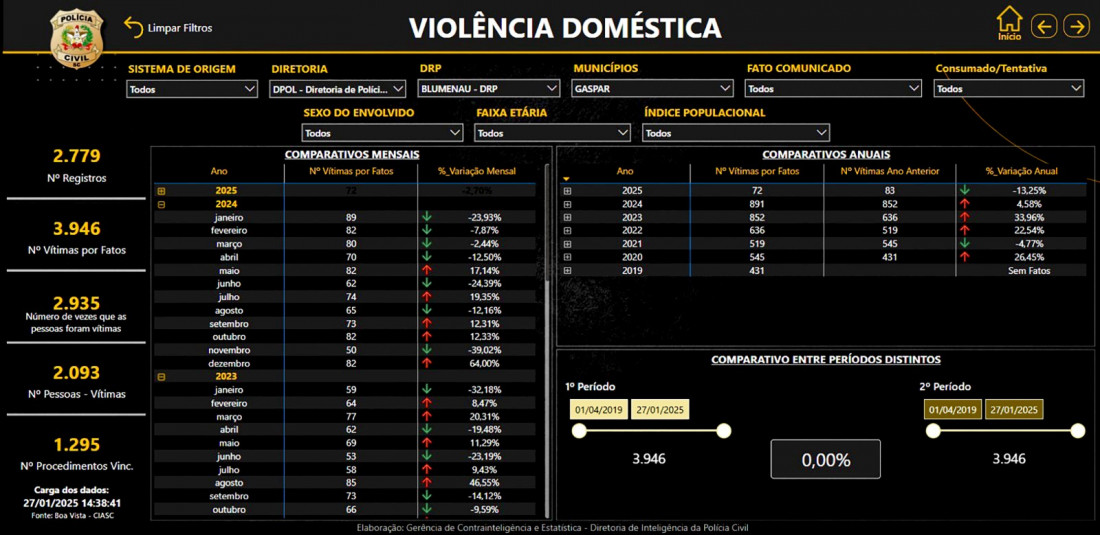The image size is (1100, 535).
Task: Click value 891 in 2024 annual row
Action: coord(757,204)
